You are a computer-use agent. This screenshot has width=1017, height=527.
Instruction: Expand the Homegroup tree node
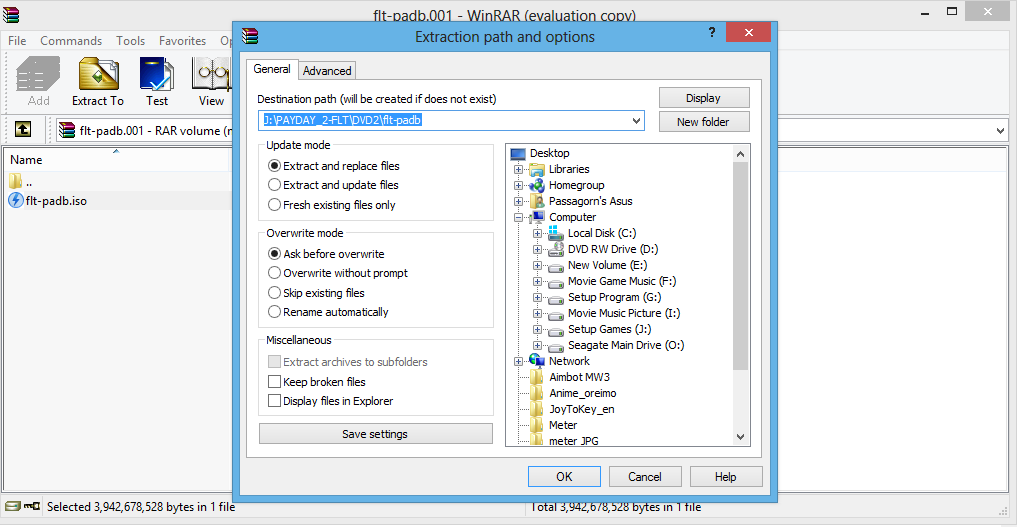point(518,185)
